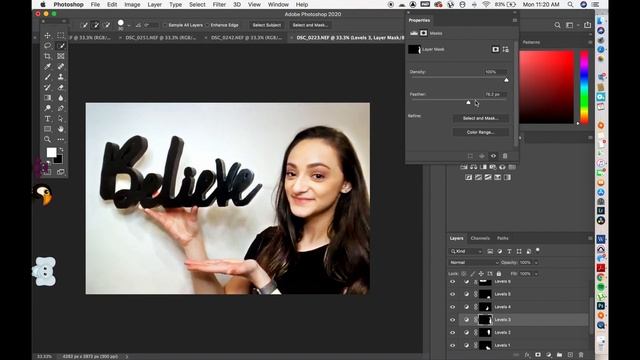Switch to the Channels tab
Screen dimensions: 640x360
pyautogui.click(x=480, y=238)
